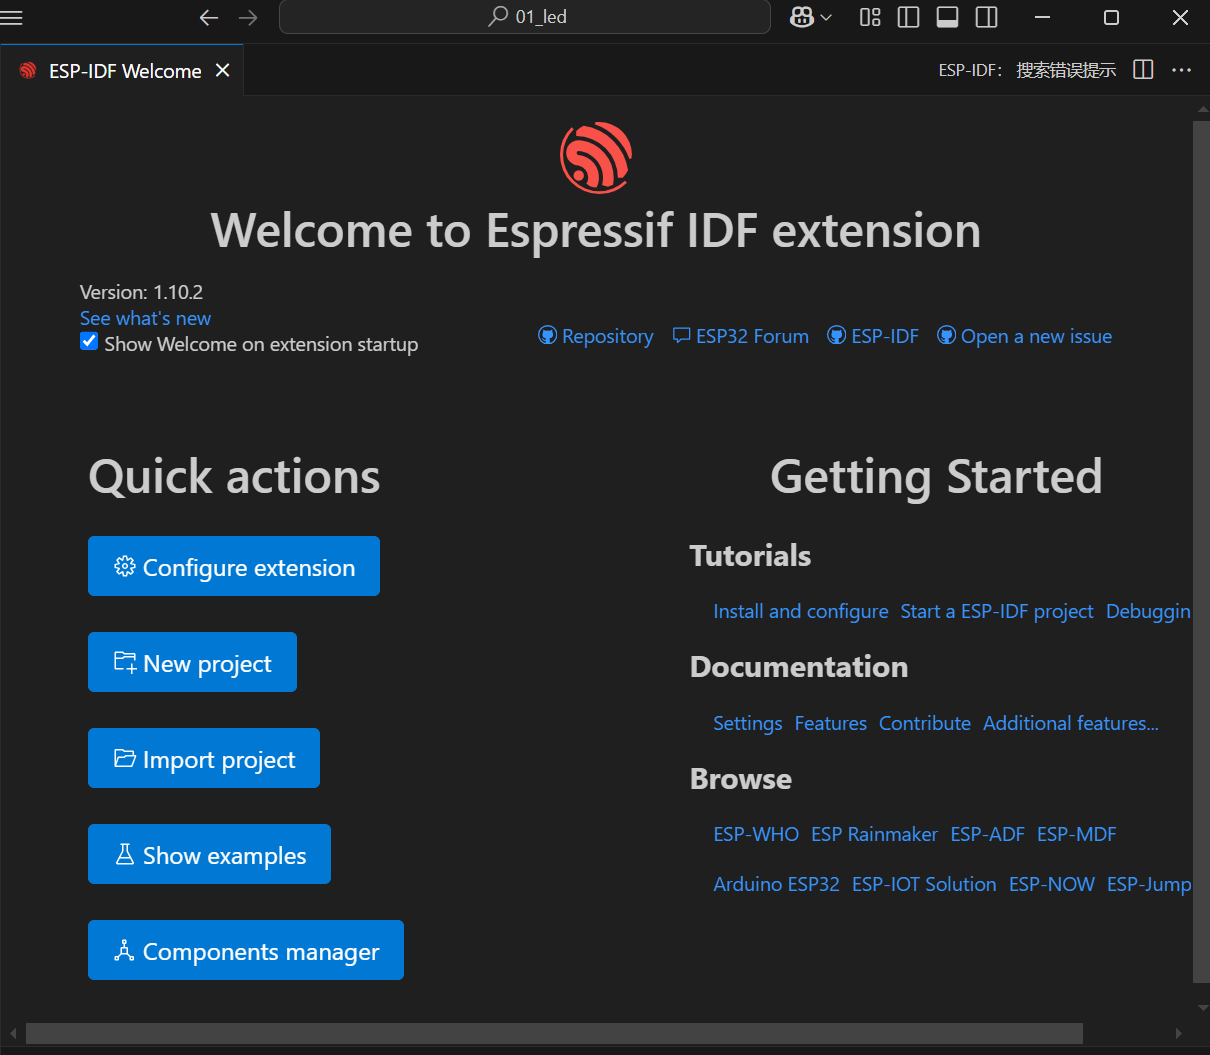Image resolution: width=1210 pixels, height=1055 pixels.
Task: Click the Tutorials heading
Action: [750, 555]
